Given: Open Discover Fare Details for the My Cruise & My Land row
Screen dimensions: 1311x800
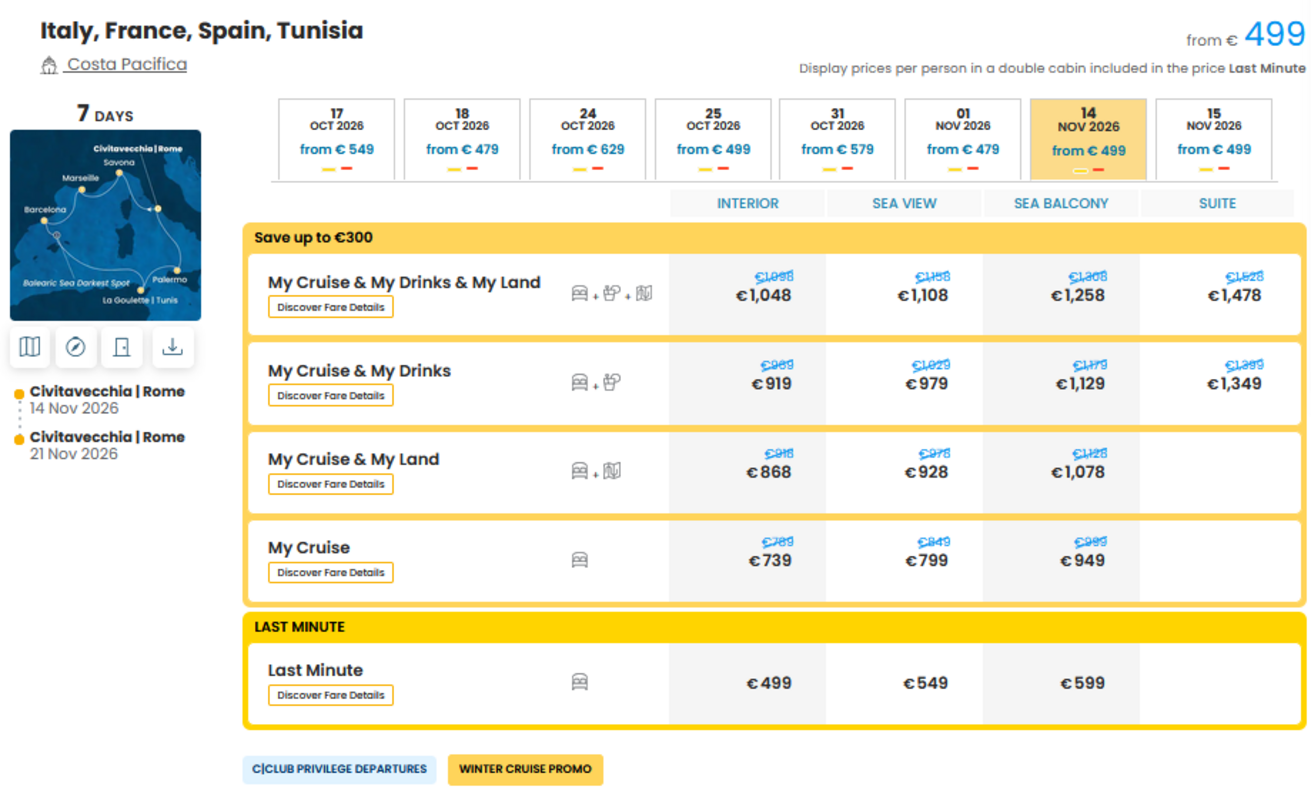Looking at the screenshot, I should coord(331,484).
